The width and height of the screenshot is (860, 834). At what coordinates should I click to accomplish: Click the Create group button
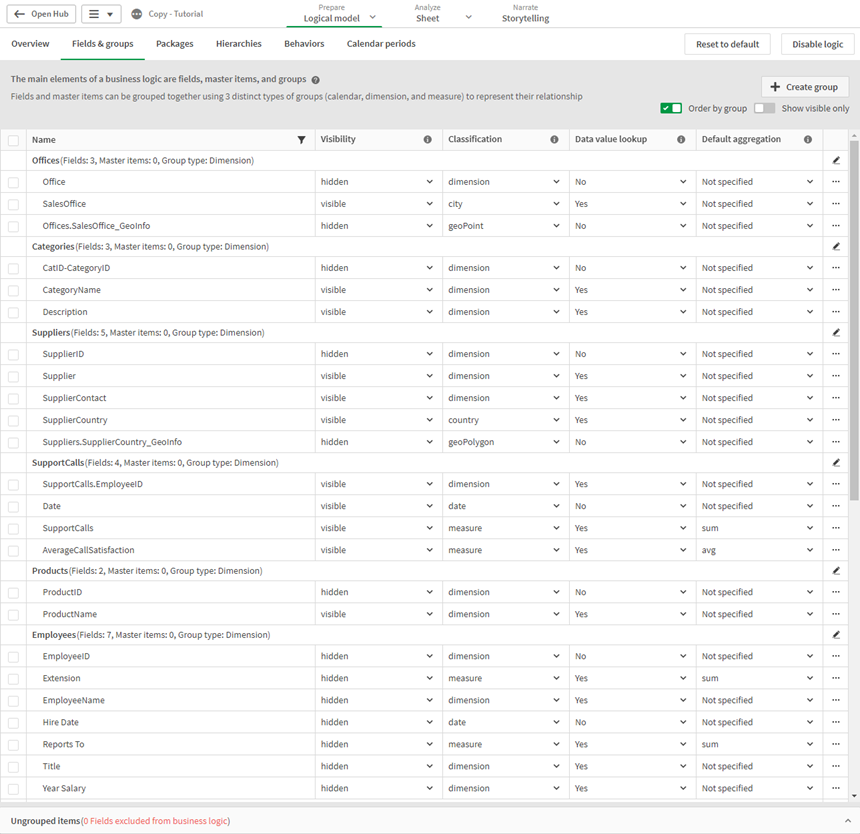[x=804, y=87]
